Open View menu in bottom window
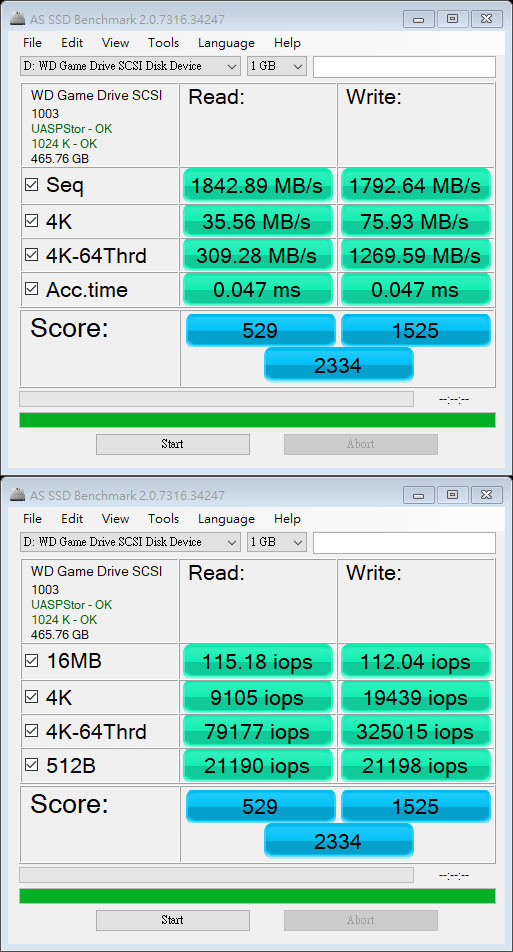Image resolution: width=513 pixels, height=952 pixels. pos(115,518)
